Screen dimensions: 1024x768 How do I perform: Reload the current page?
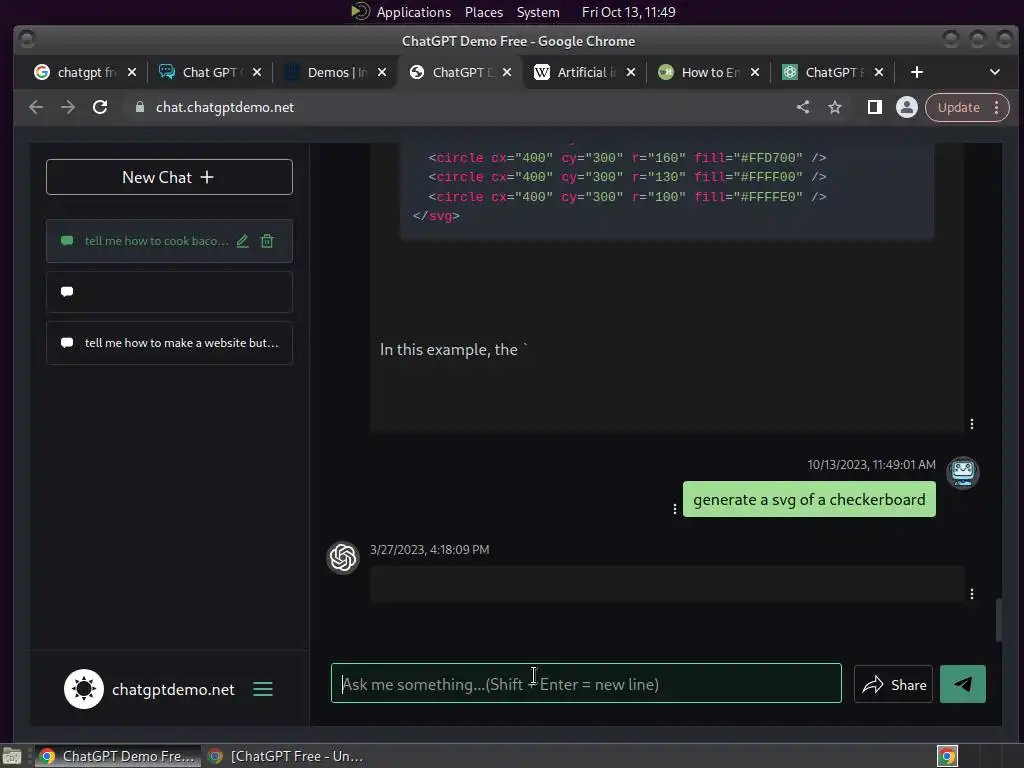coord(100,107)
